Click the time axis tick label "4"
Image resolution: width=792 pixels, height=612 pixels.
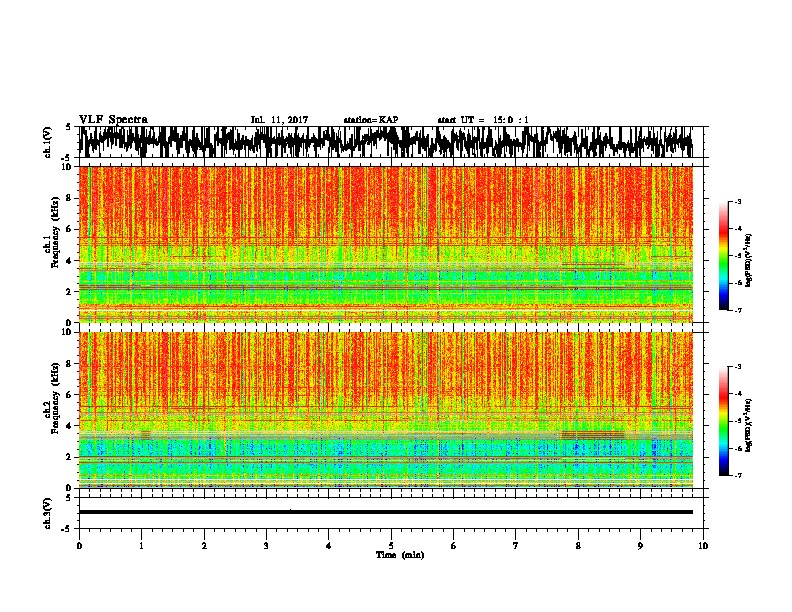[x=329, y=546]
